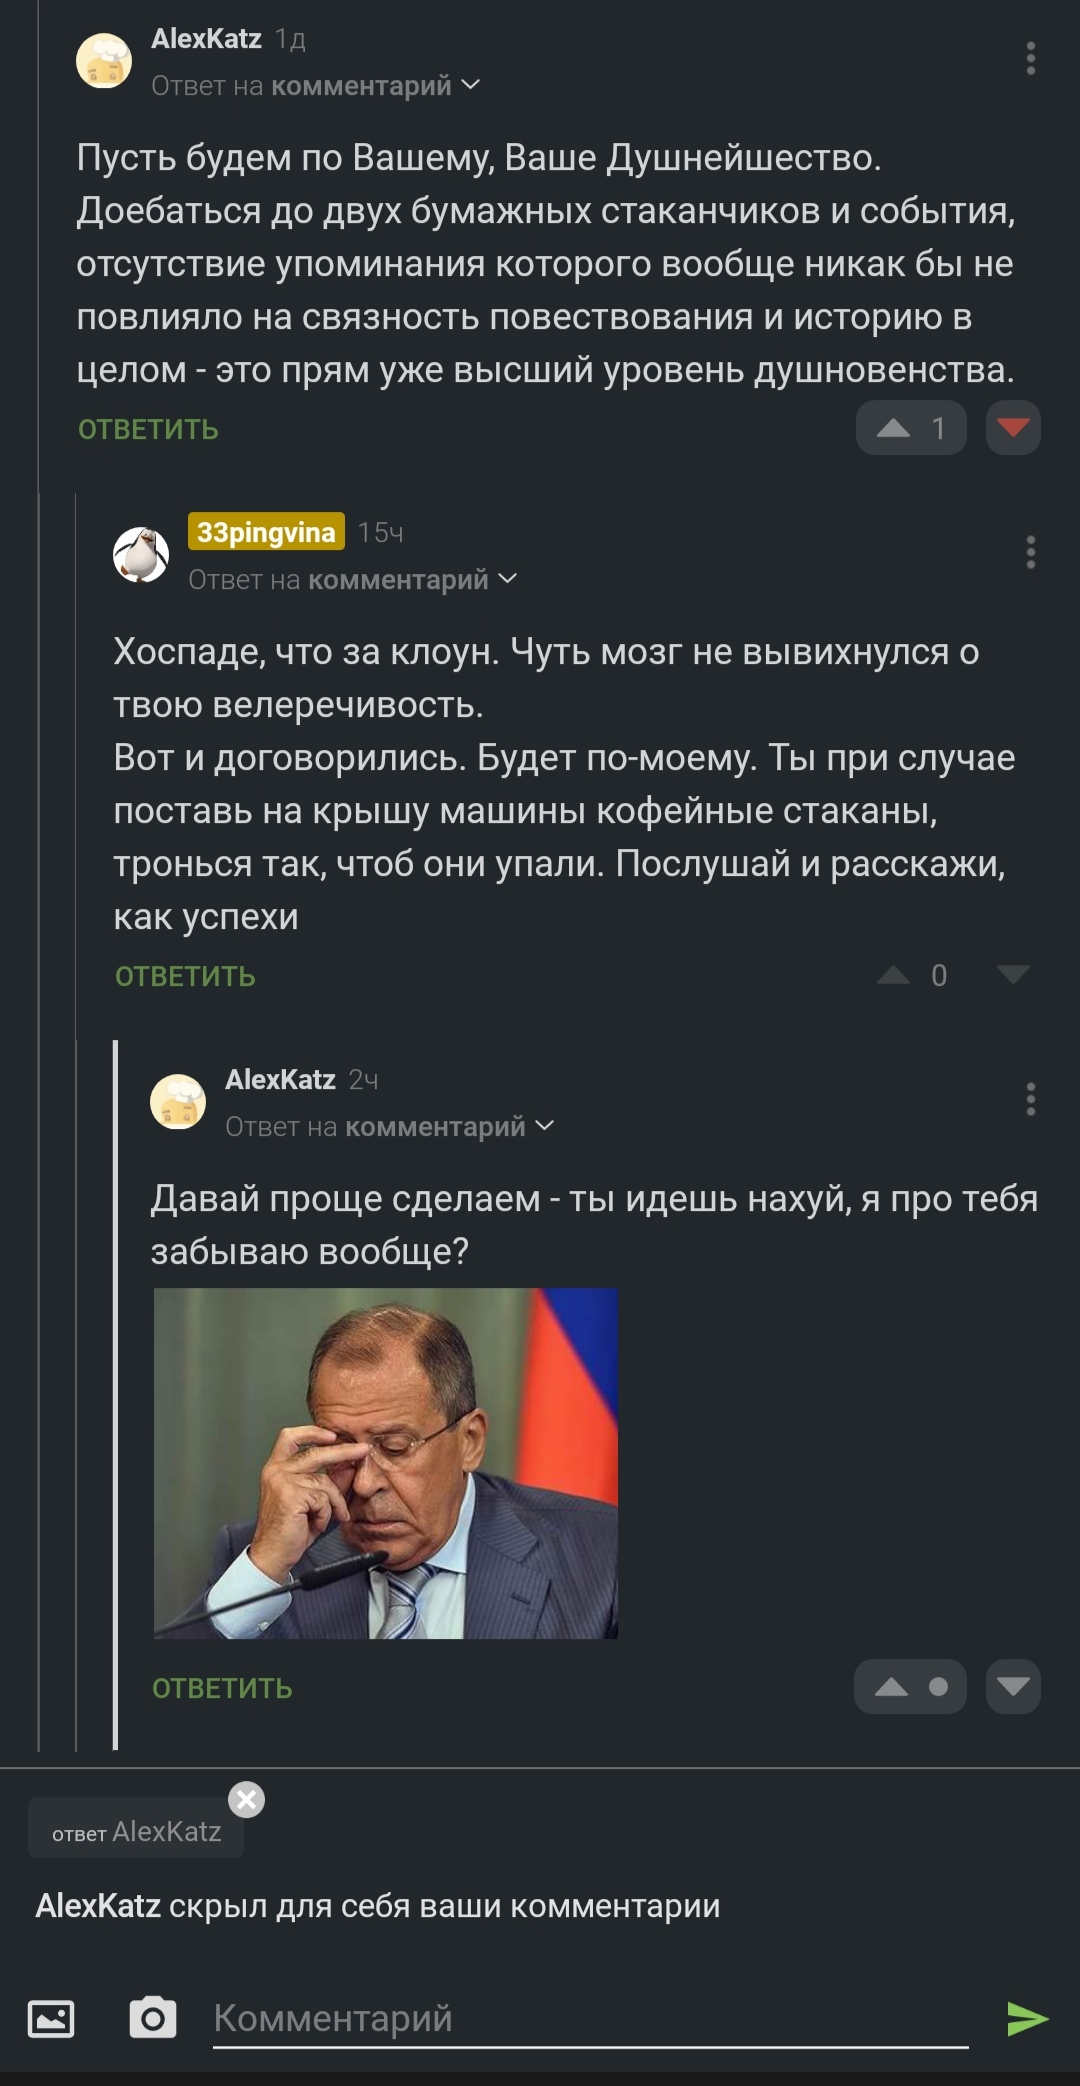Screen dimensions: 1080x2086
Task: Send the comment with the green arrow
Action: (x=1027, y=2019)
